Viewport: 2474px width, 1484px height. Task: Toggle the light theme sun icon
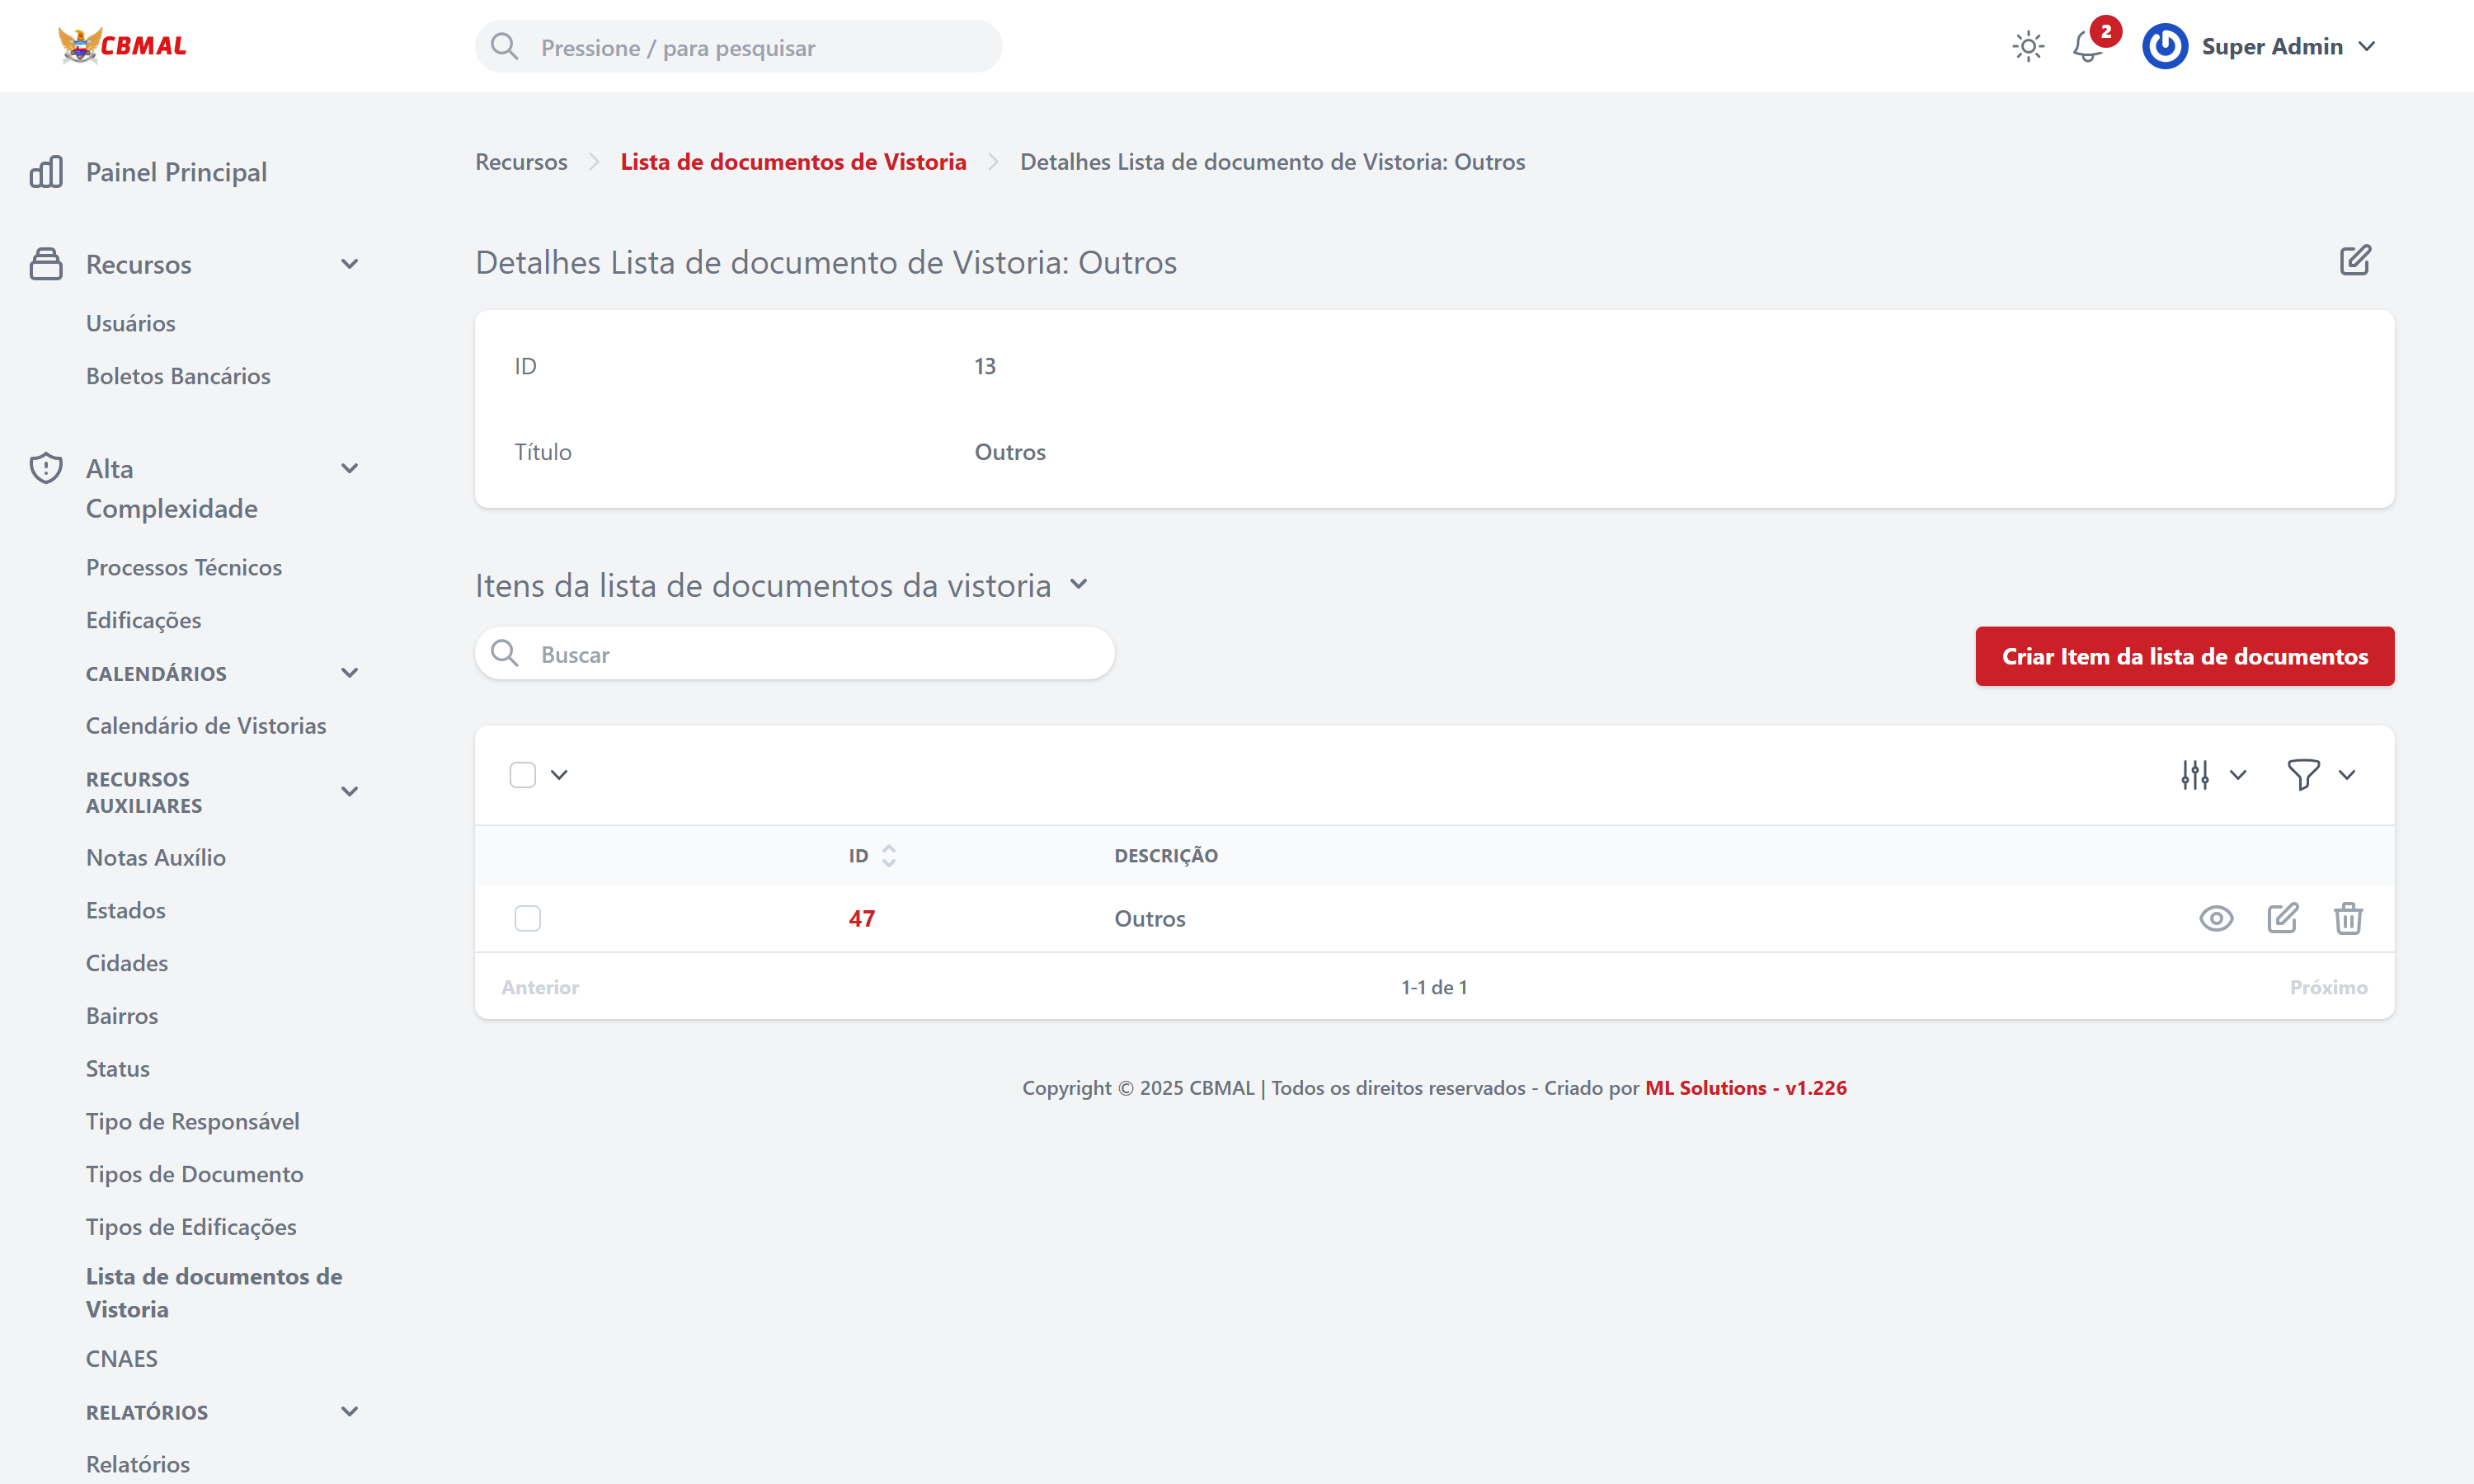[2028, 47]
